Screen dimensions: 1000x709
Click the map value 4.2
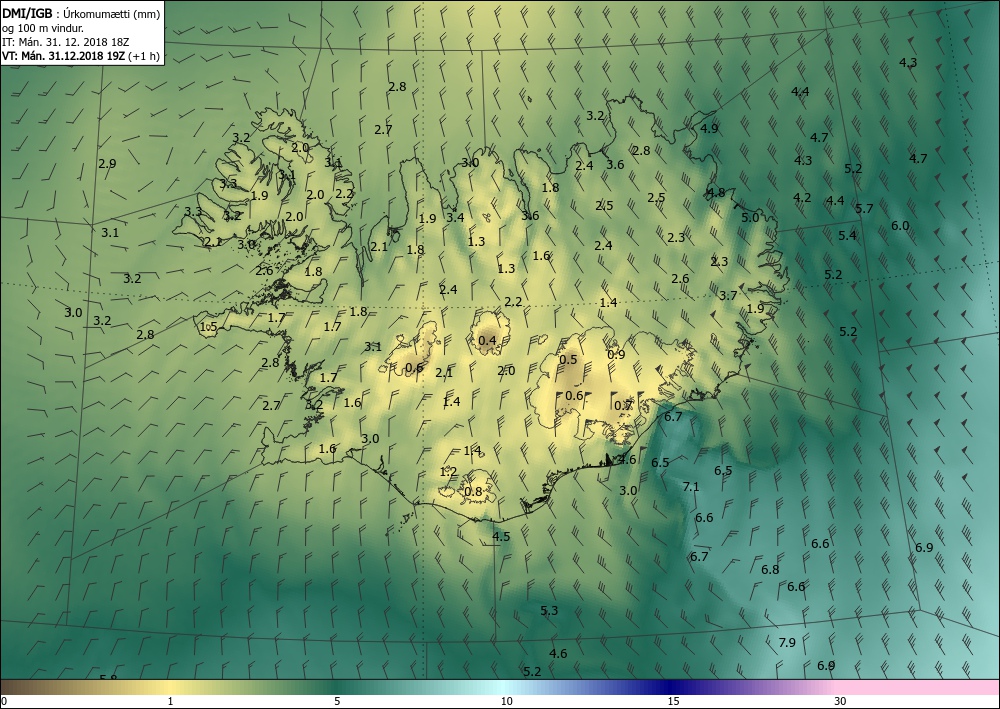(802, 197)
